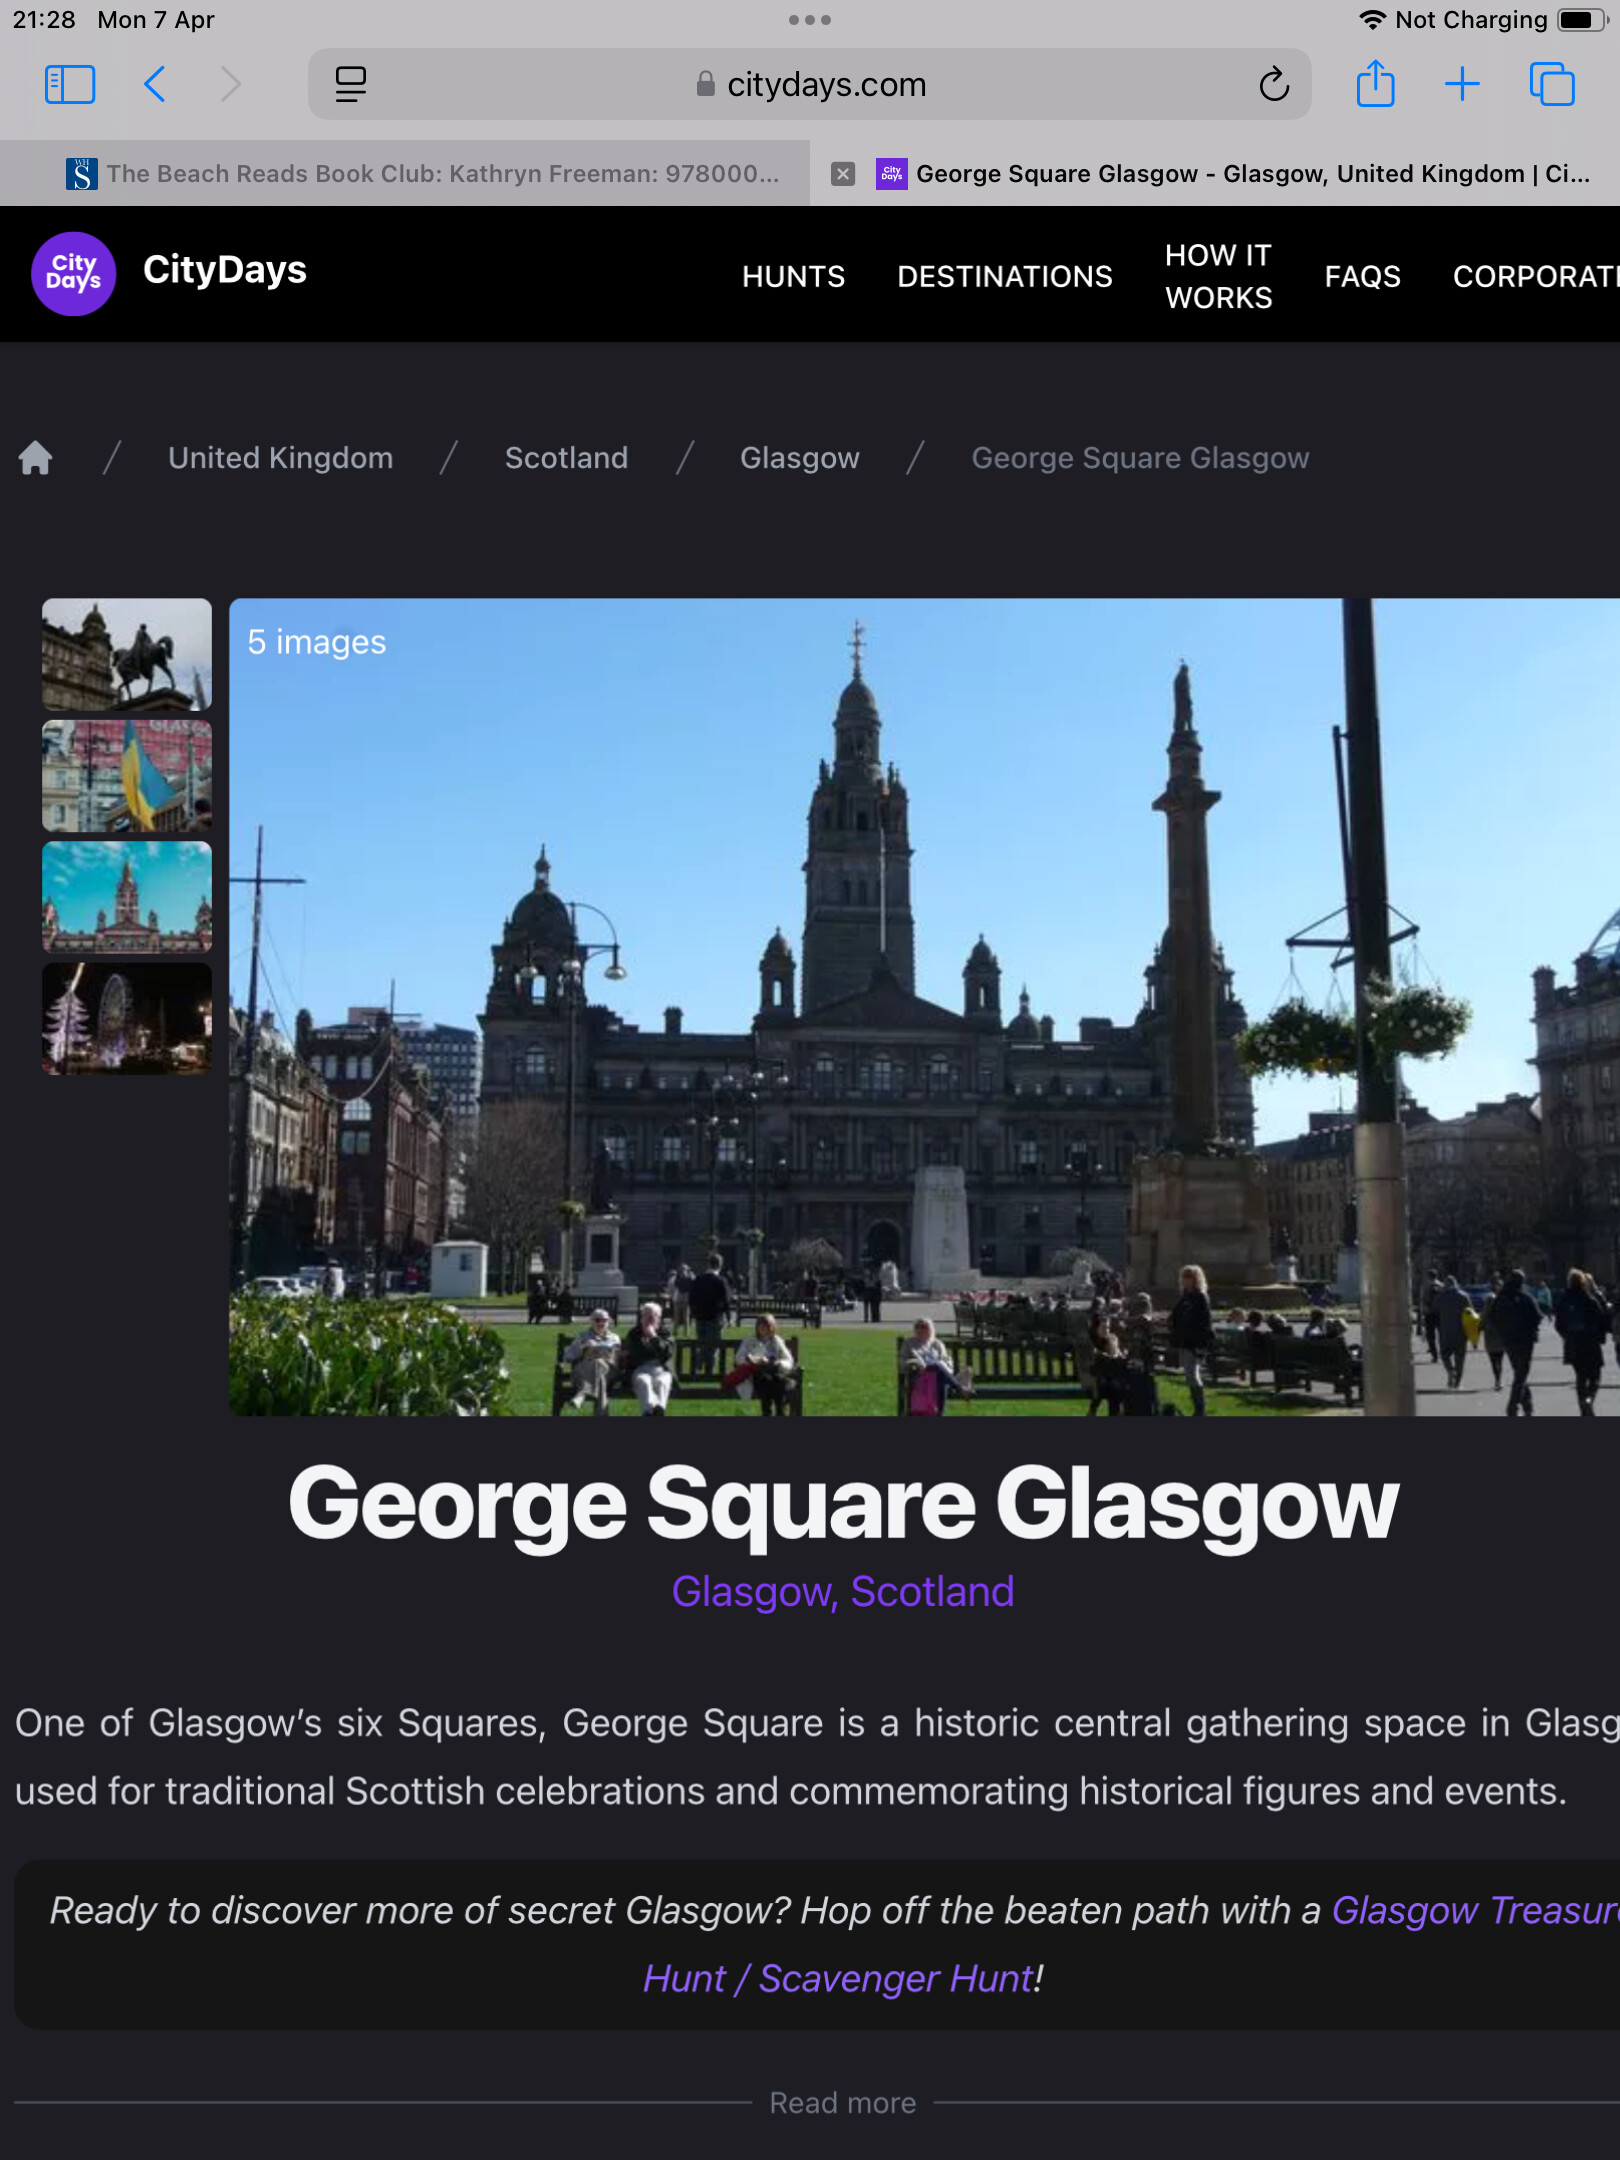The height and width of the screenshot is (2160, 1620).
Task: Go back to the previous page
Action: pyautogui.click(x=155, y=84)
